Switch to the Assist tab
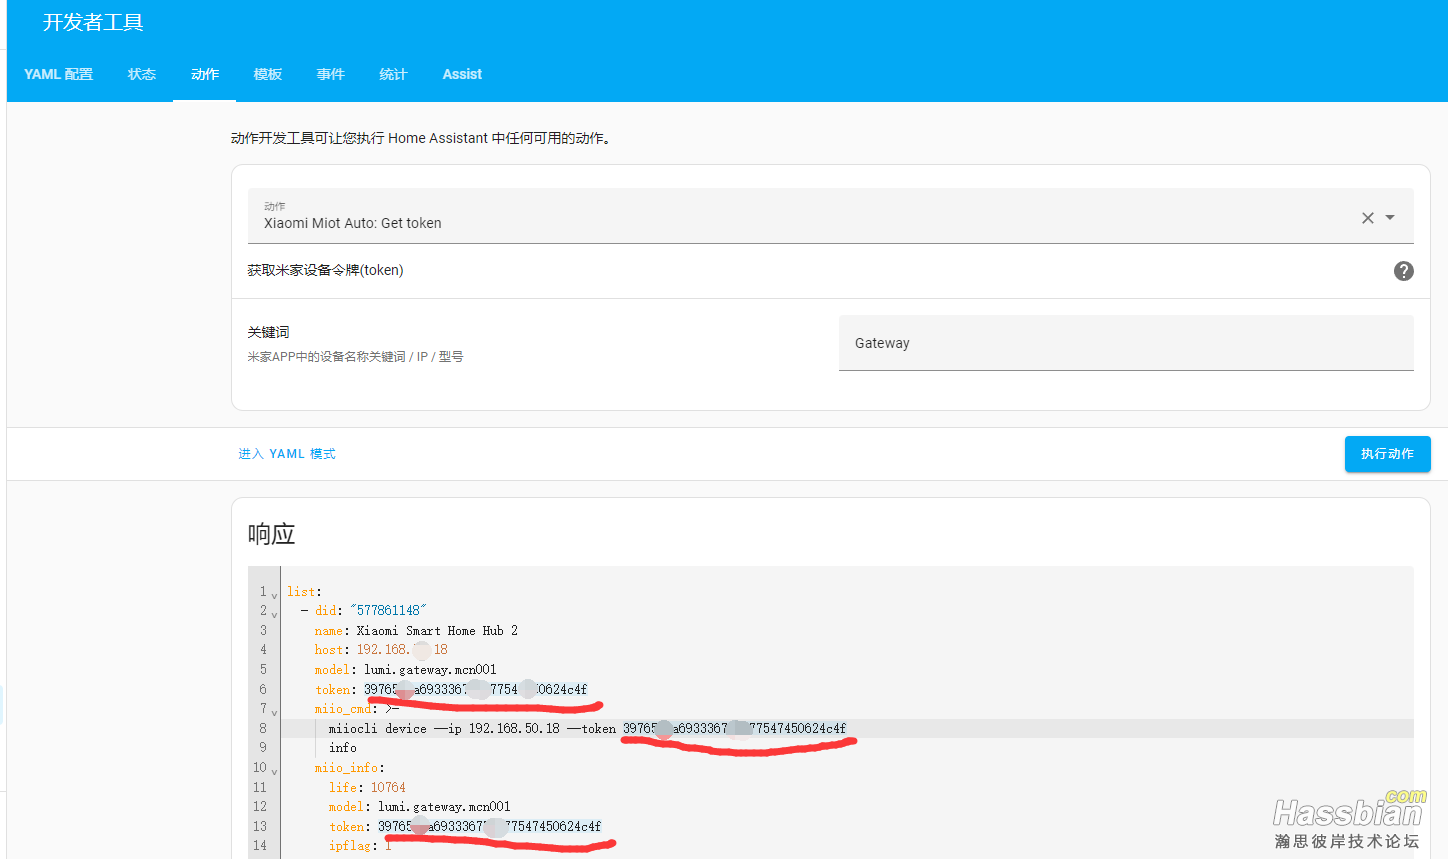 click(x=462, y=74)
